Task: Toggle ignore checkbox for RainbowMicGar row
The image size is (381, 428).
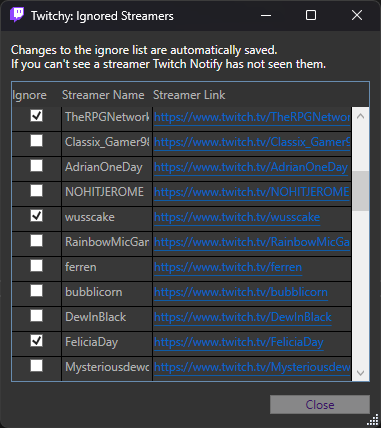Action: coord(36,241)
